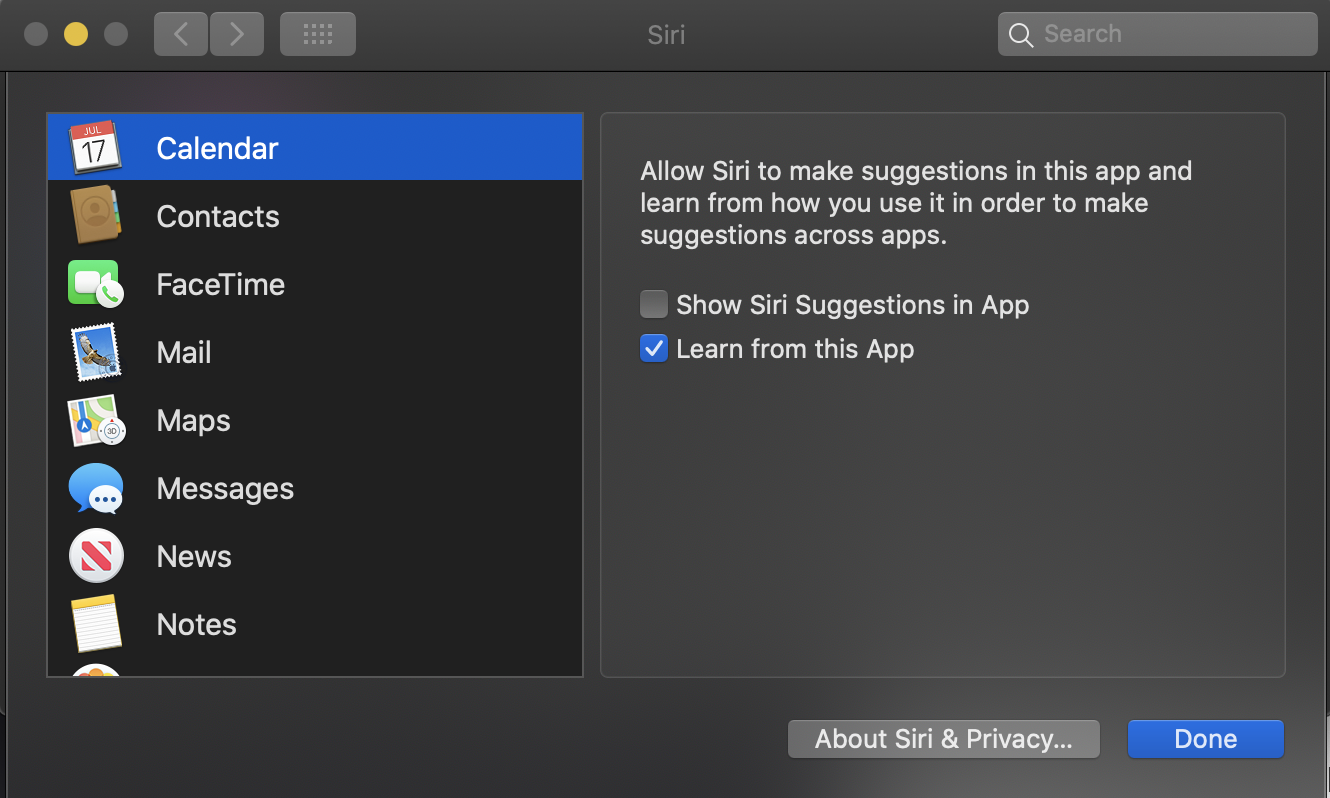Click the Calendar app icon

tap(95, 148)
